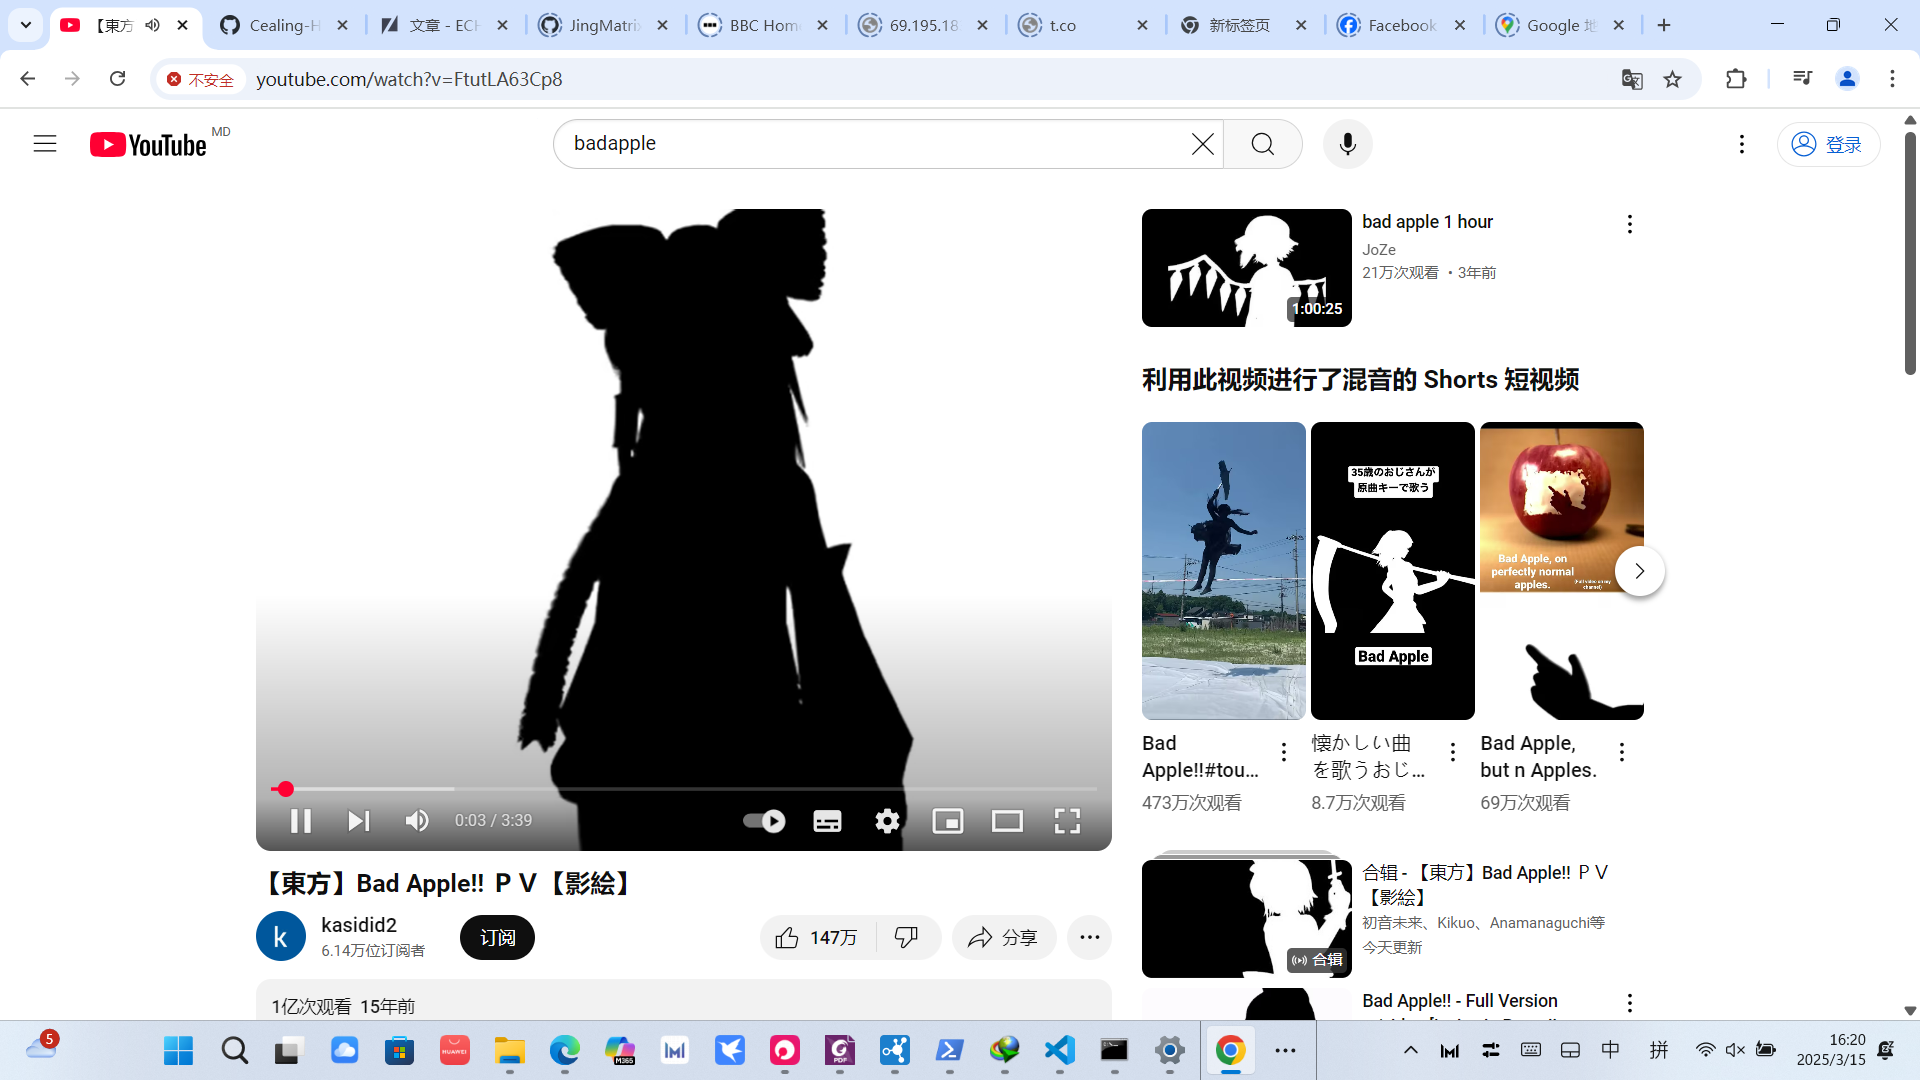Image resolution: width=1920 pixels, height=1080 pixels.
Task: Open the 合辑 mix playlist thumbnail
Action: point(1247,918)
